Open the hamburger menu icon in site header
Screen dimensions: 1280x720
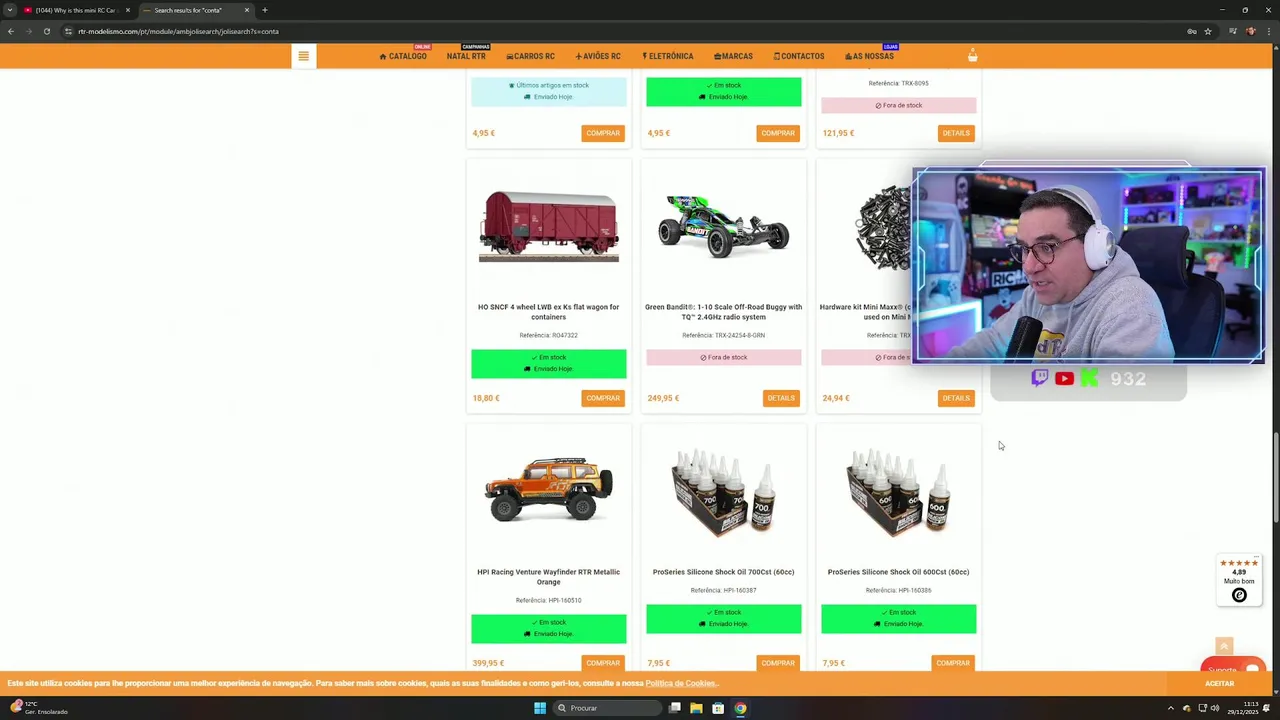303,56
